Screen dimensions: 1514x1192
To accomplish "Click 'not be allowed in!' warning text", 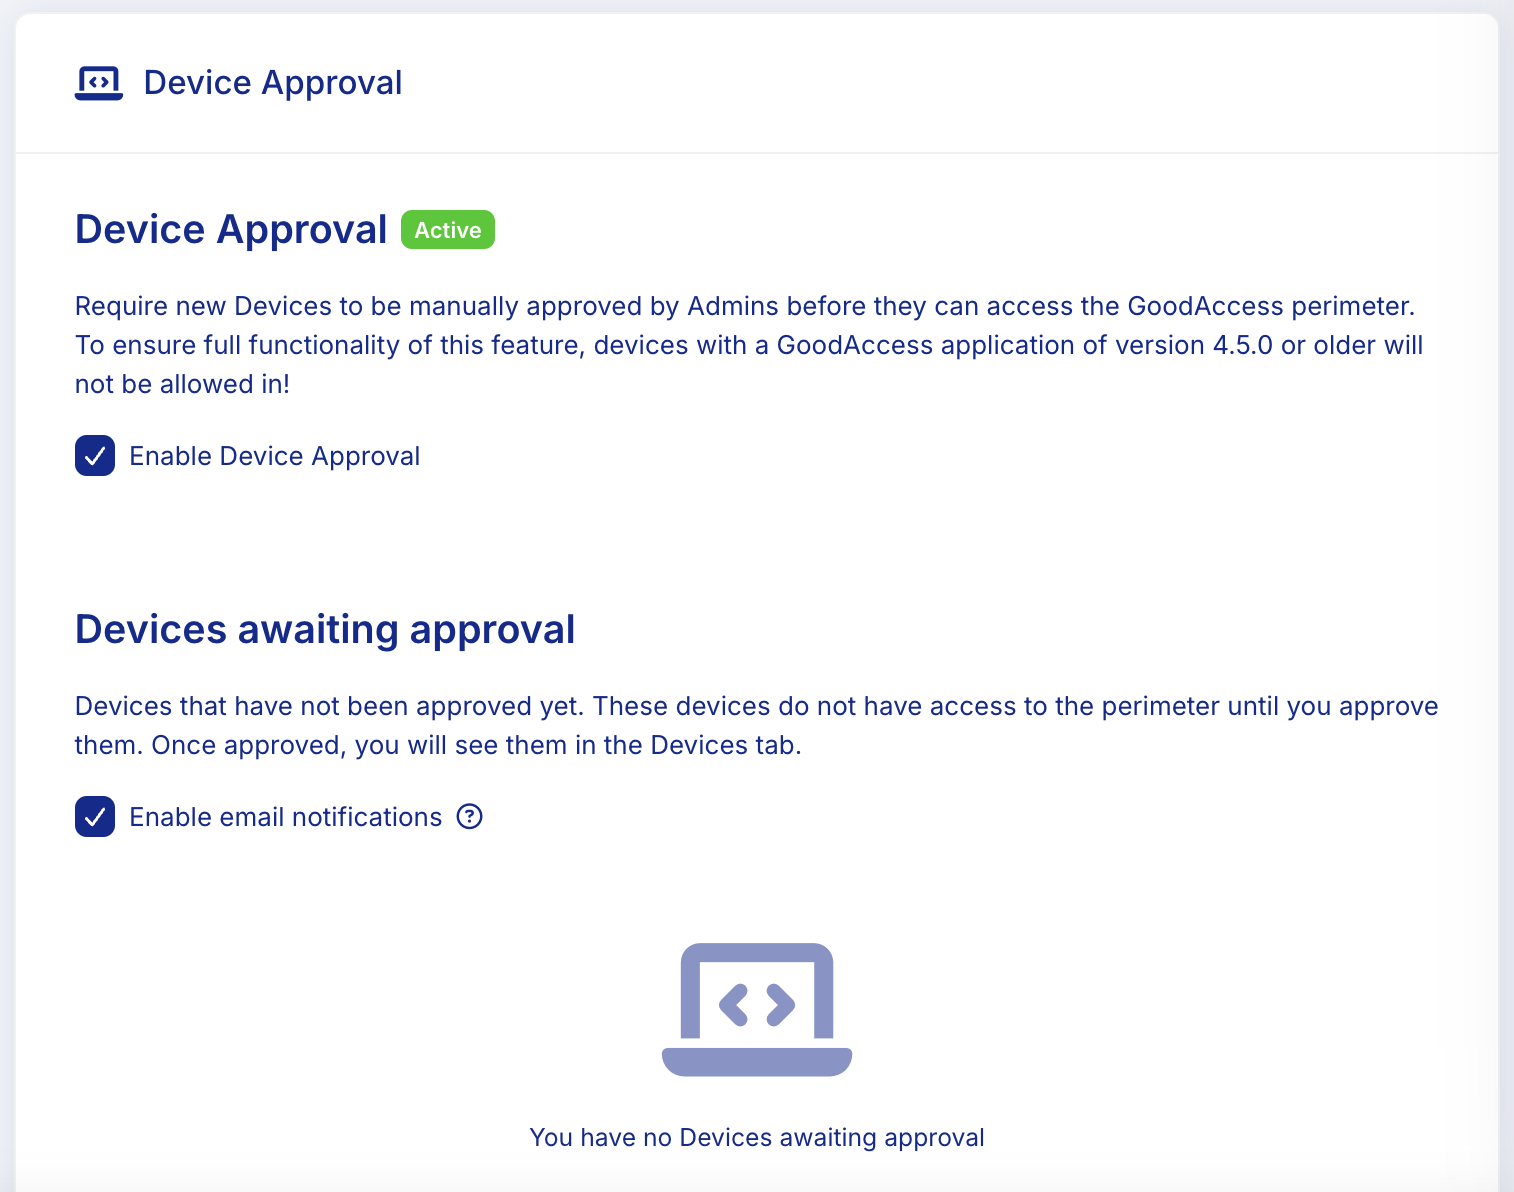I will point(182,384).
